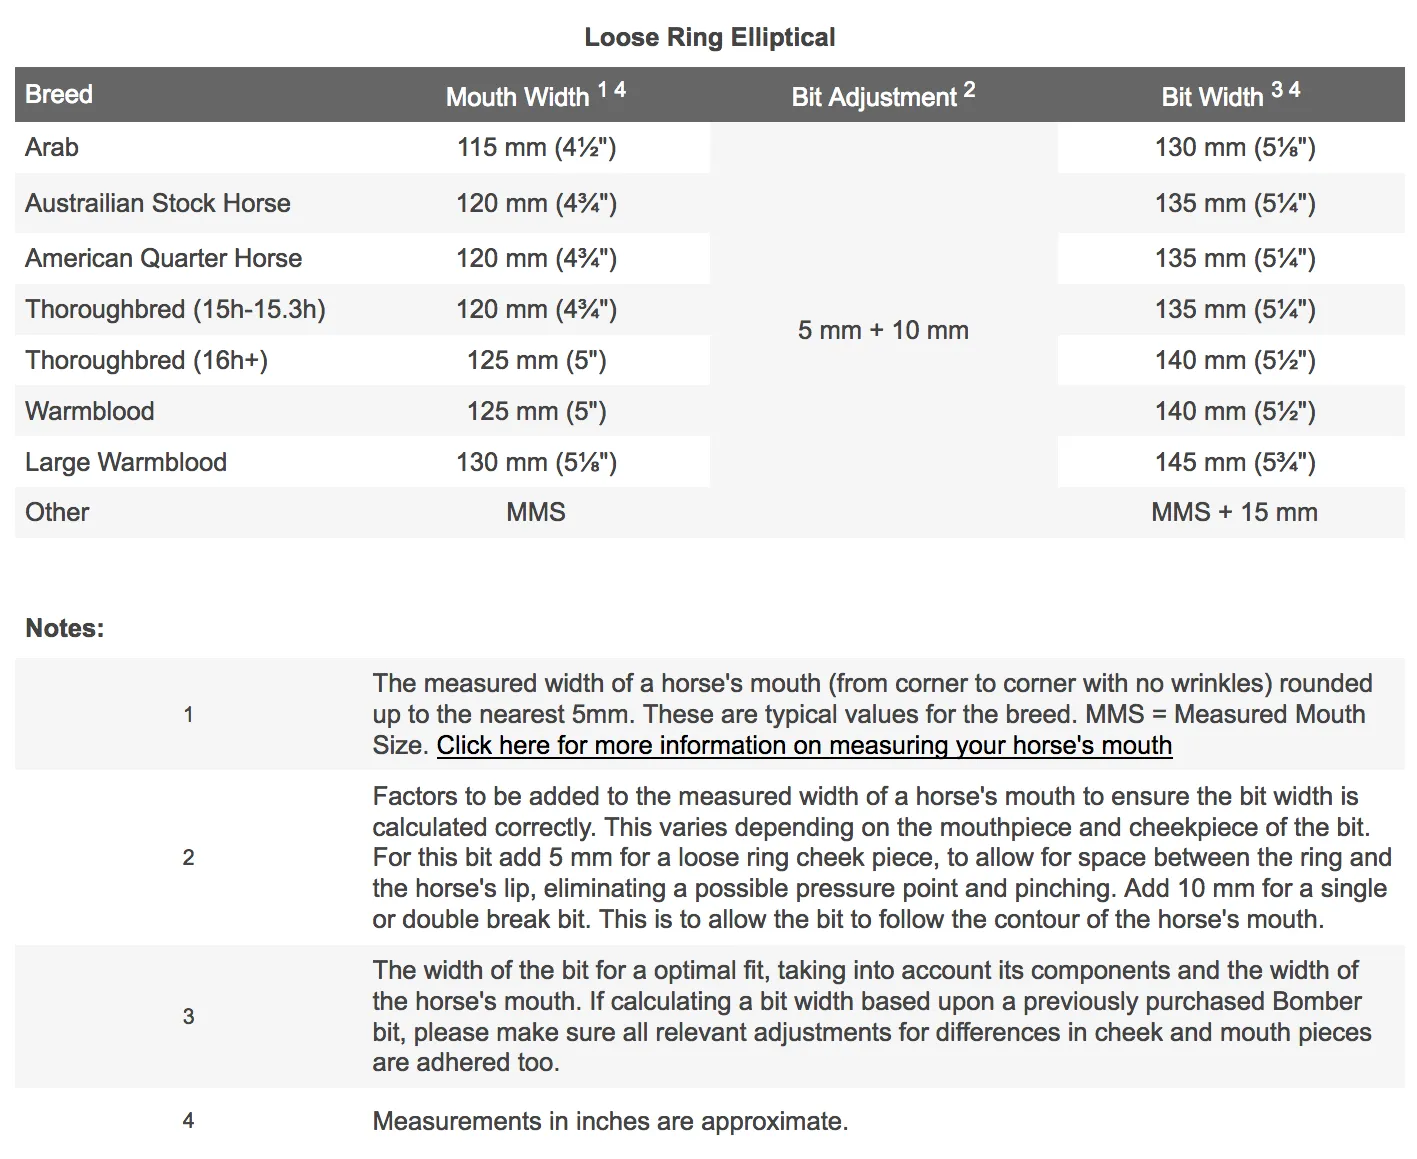Select note number 4 about inch measurements
This screenshot has height=1159, width=1417.
click(x=709, y=1121)
